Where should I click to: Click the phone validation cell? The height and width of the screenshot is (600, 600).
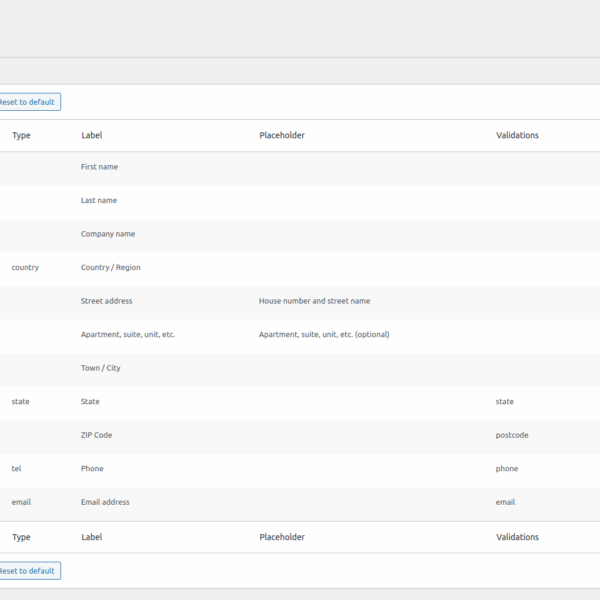pyautogui.click(x=507, y=469)
